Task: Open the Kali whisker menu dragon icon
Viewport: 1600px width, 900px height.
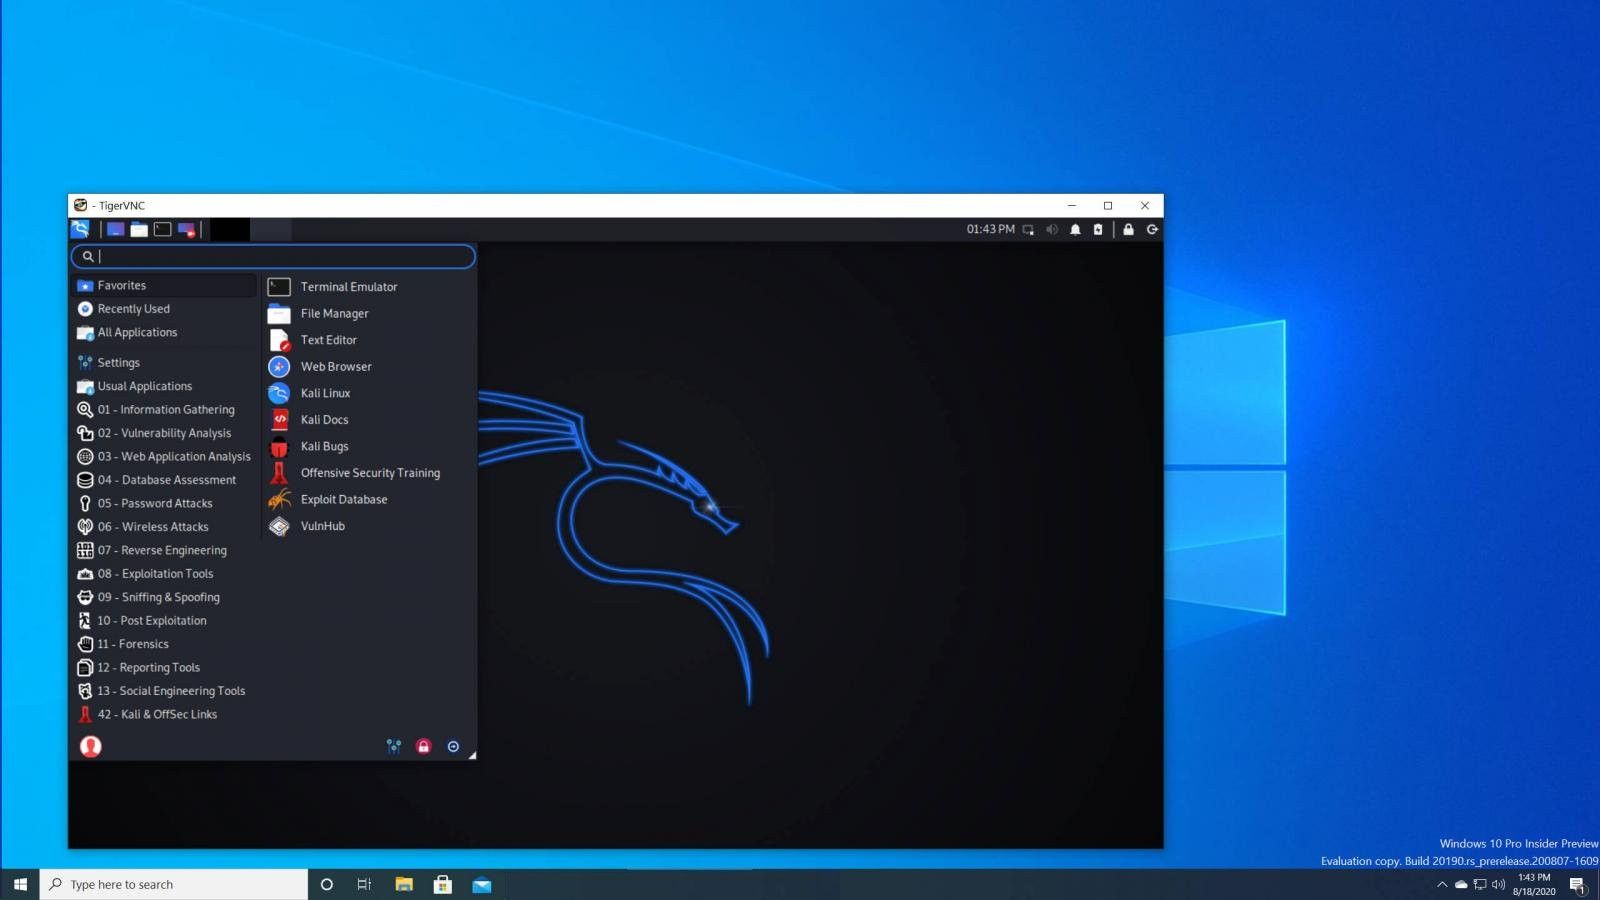Action: pos(80,228)
